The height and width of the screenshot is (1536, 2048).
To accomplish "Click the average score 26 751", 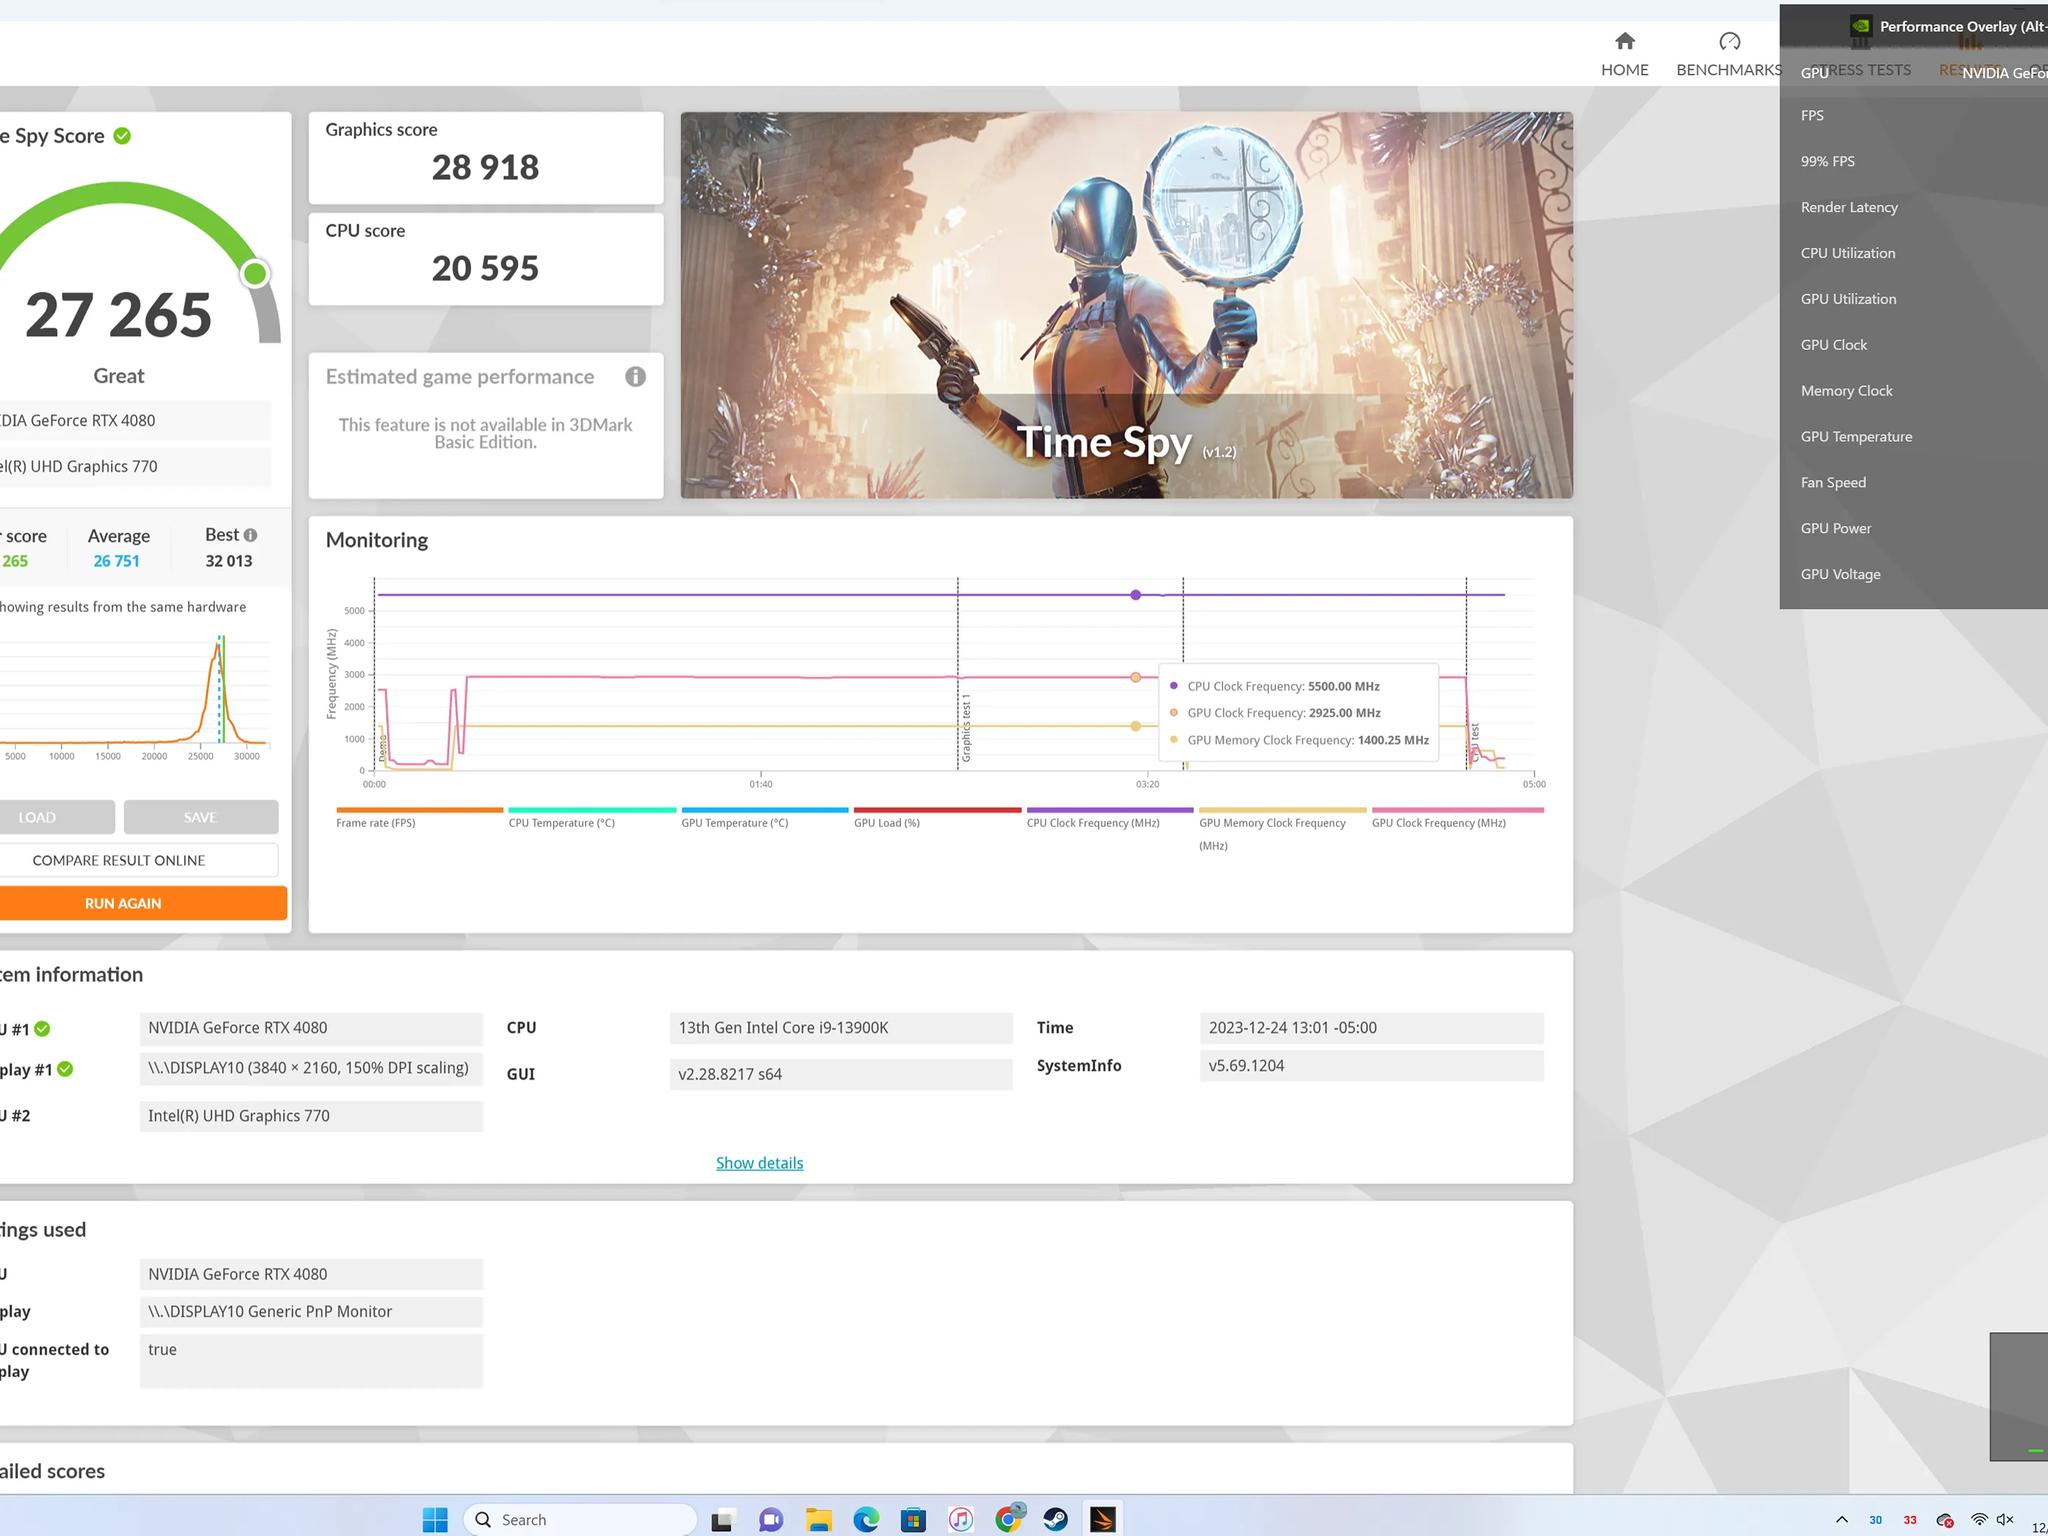I will pos(116,561).
